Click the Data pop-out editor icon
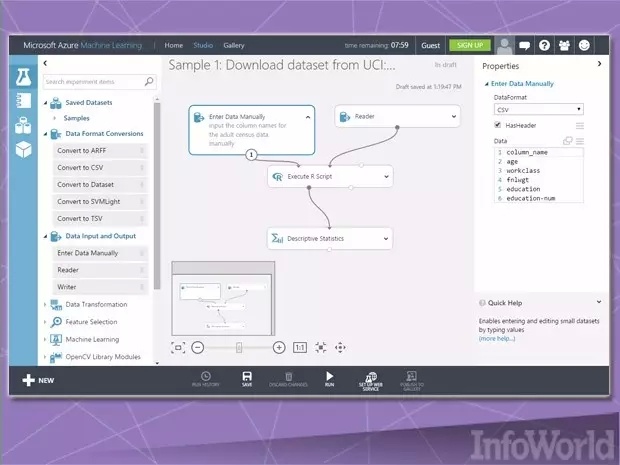 point(567,141)
